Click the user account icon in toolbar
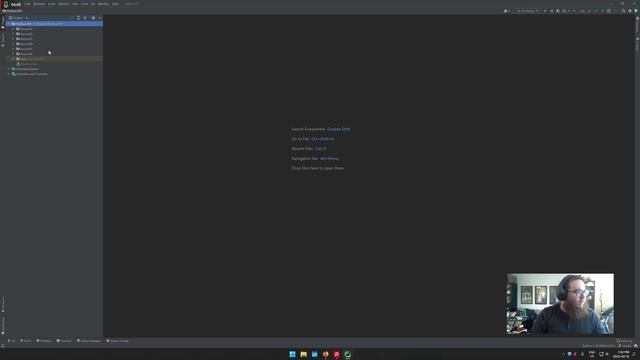The width and height of the screenshot is (640, 360). click(x=506, y=11)
